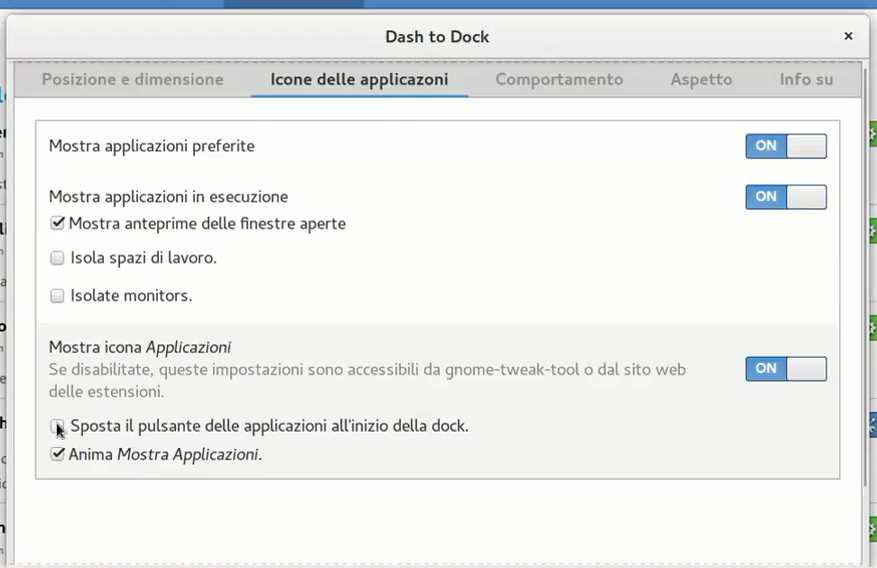
Task: Open the Comportamento tab
Action: (559, 80)
